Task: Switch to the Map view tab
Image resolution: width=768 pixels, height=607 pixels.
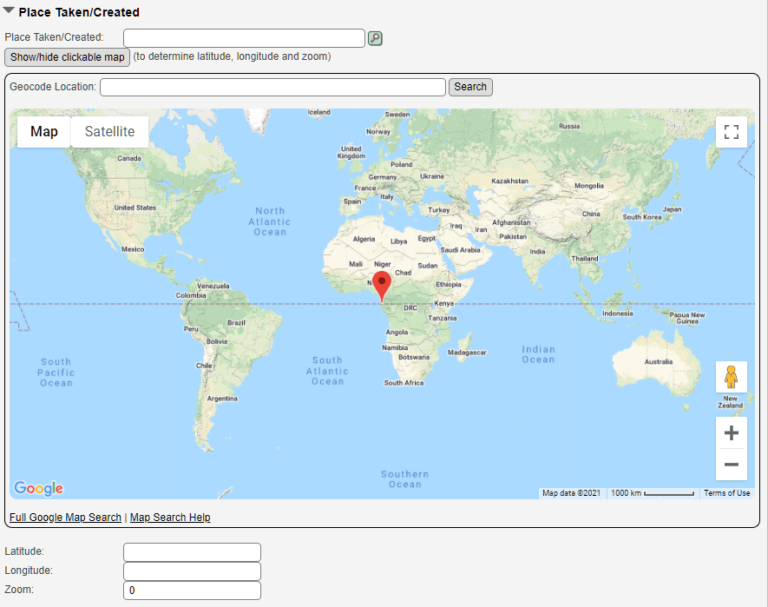Action: click(x=44, y=132)
